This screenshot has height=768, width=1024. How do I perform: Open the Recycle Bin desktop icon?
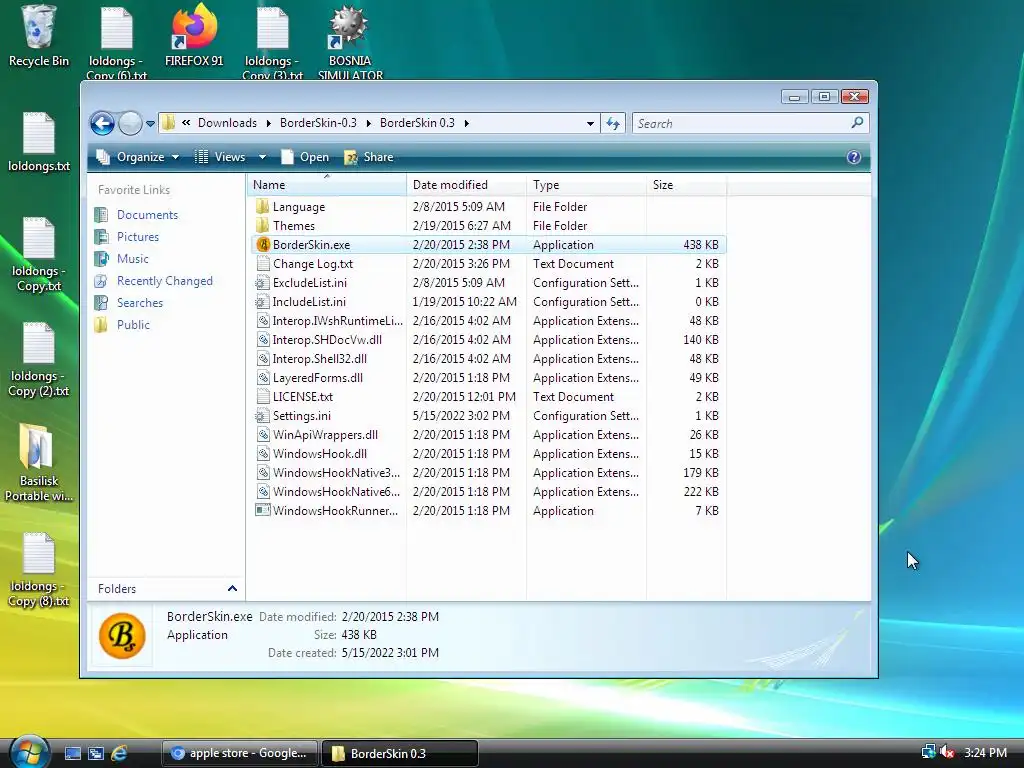click(39, 36)
